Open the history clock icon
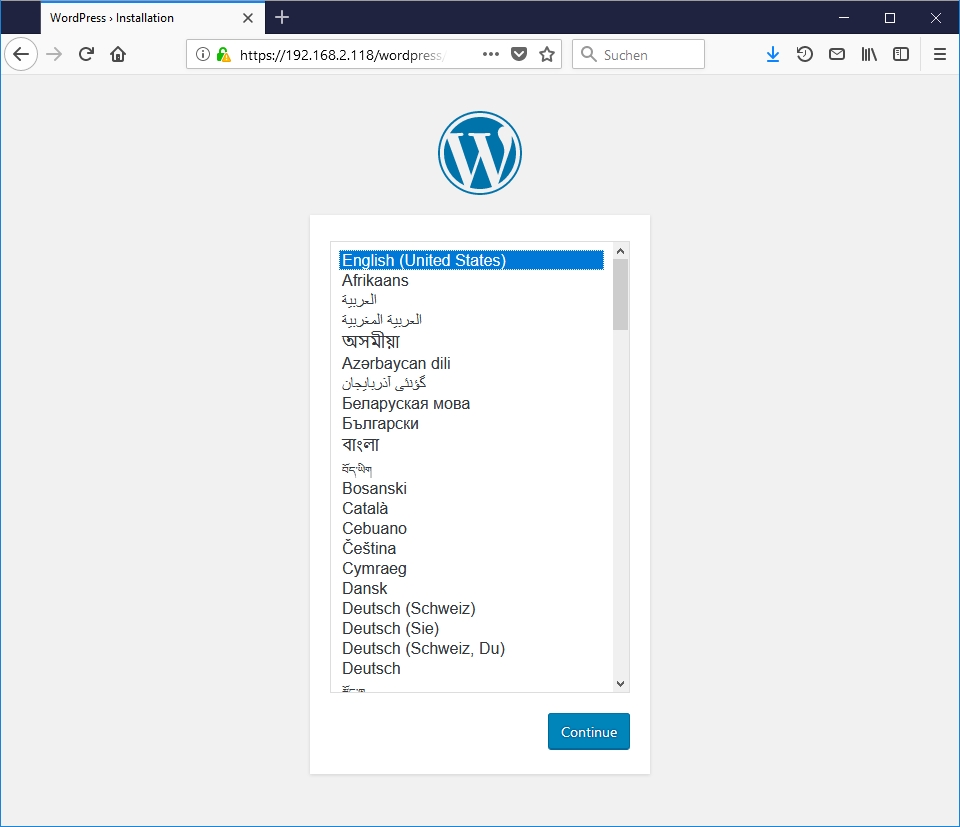The height and width of the screenshot is (827, 960). tap(804, 54)
